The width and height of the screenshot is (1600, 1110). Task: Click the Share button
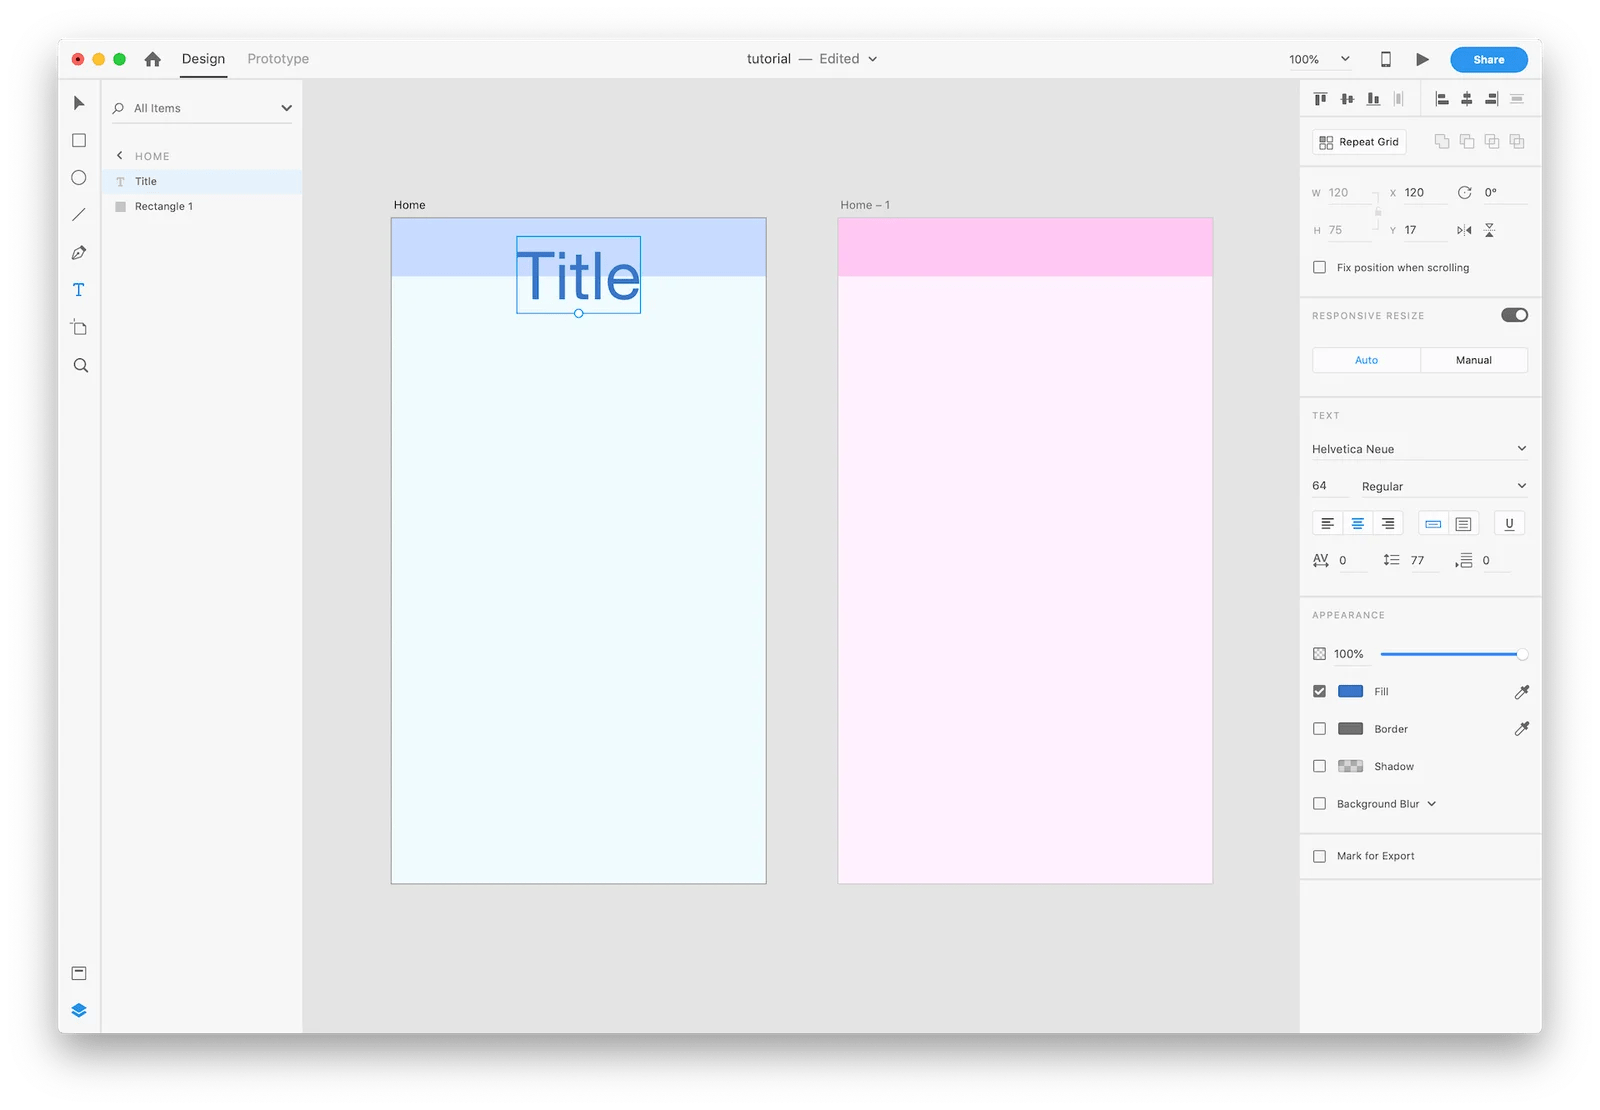(1489, 59)
